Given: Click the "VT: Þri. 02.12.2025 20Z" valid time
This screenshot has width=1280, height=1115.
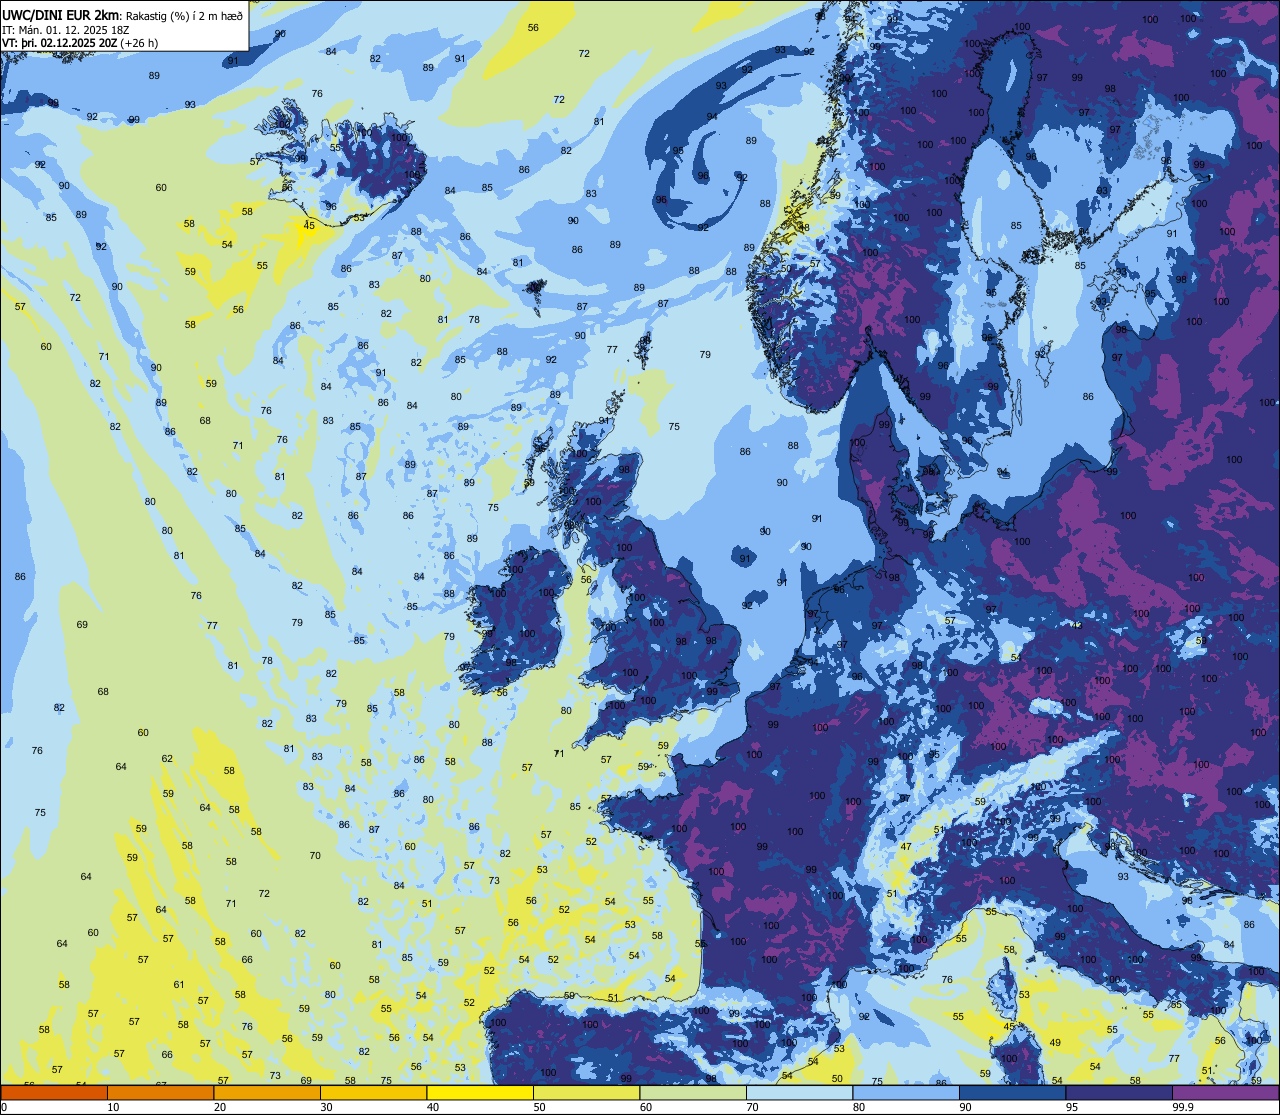Looking at the screenshot, I should pyautogui.click(x=60, y=43).
